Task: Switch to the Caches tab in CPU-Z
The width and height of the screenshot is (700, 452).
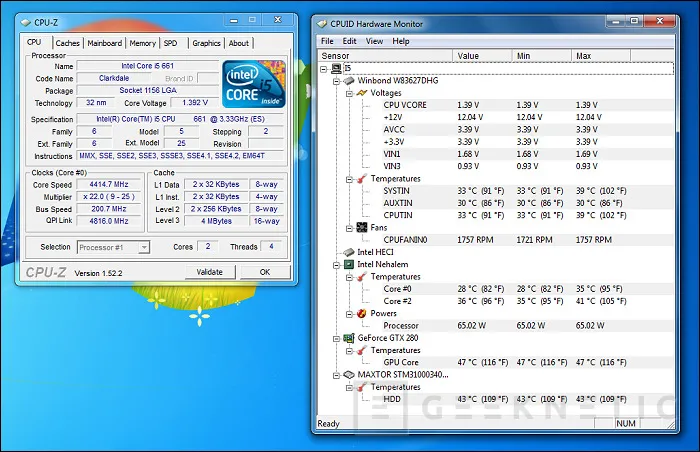Action: click(x=67, y=43)
